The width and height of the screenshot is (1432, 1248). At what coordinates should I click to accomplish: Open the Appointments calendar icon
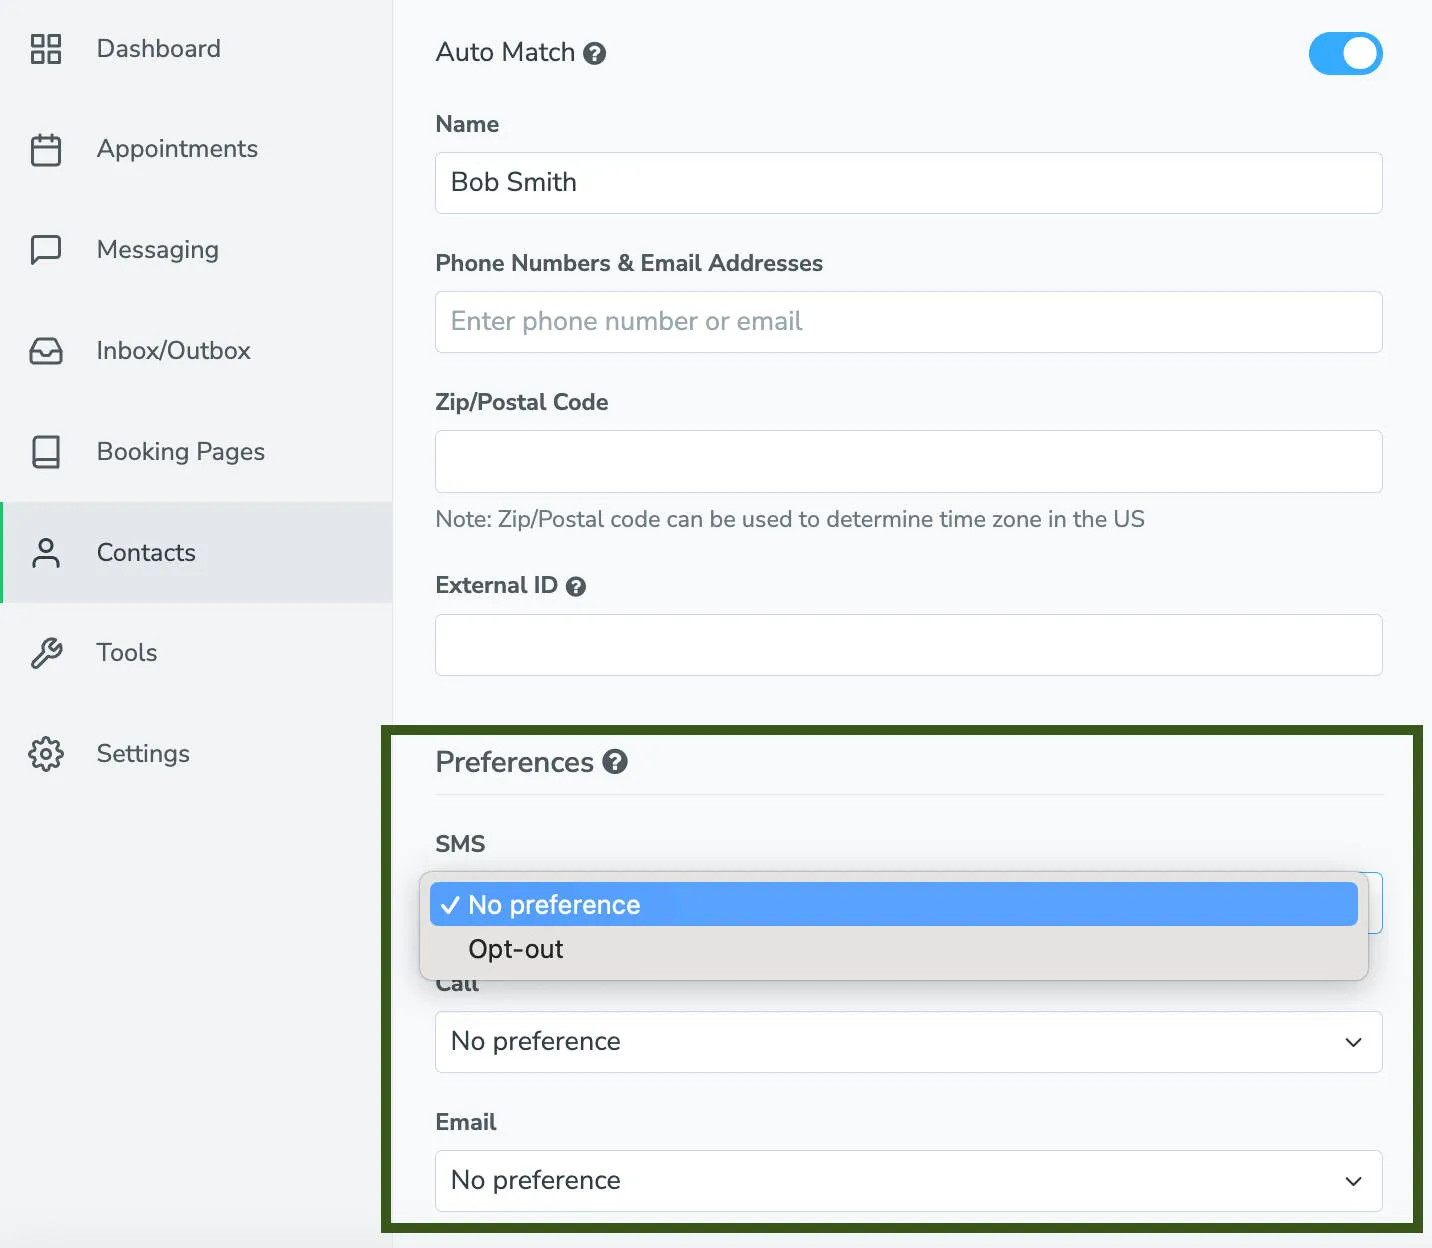tap(45, 149)
